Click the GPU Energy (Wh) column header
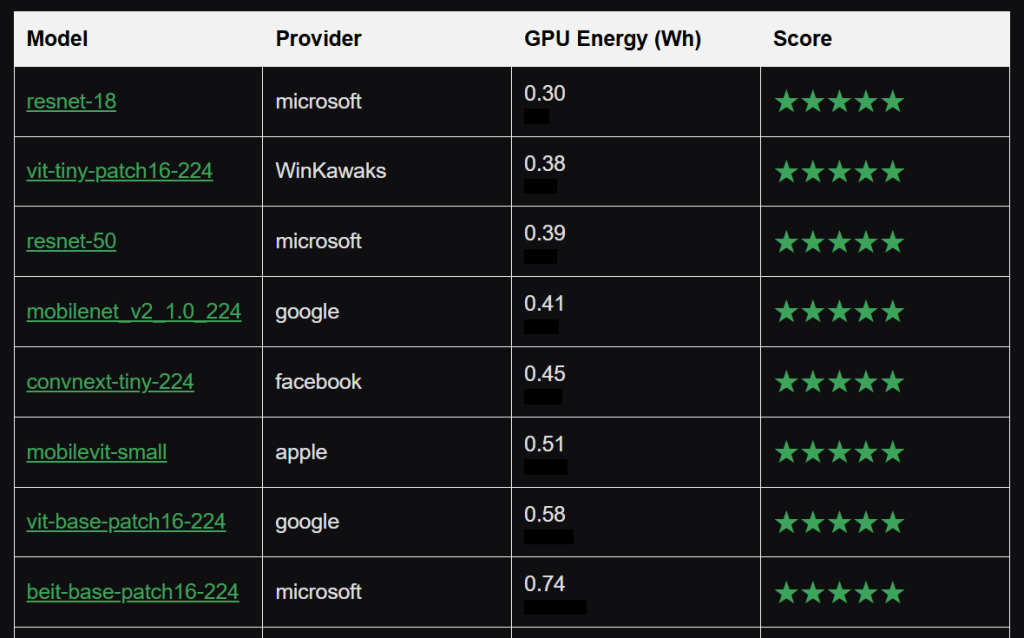 (612, 39)
